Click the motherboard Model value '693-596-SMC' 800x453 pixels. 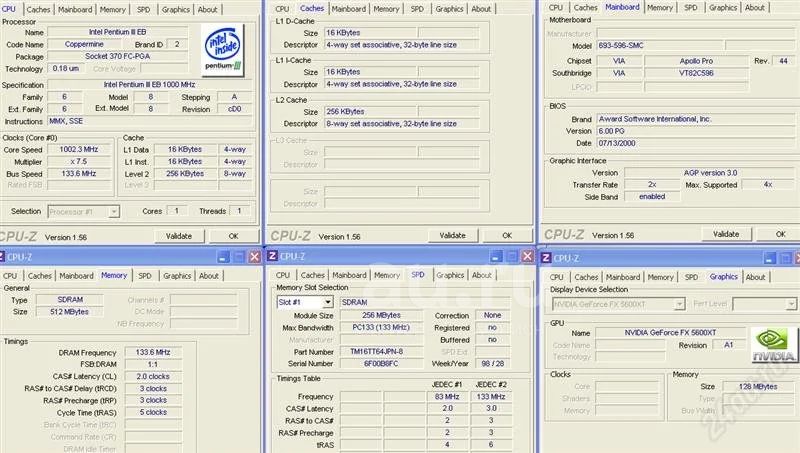[x=661, y=45]
